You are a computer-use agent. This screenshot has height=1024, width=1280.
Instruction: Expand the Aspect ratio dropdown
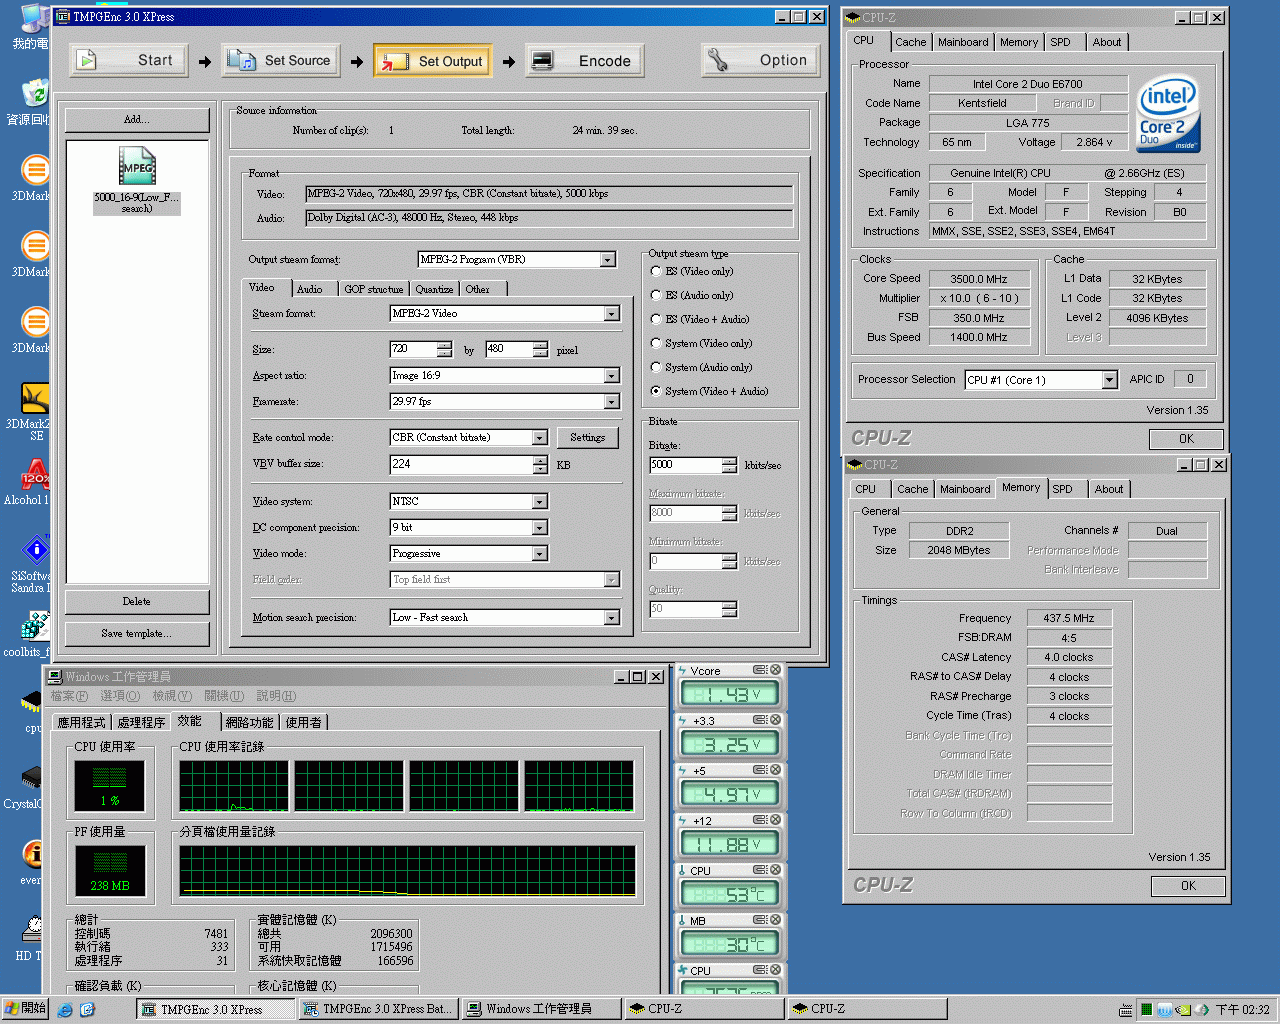[x=612, y=375]
